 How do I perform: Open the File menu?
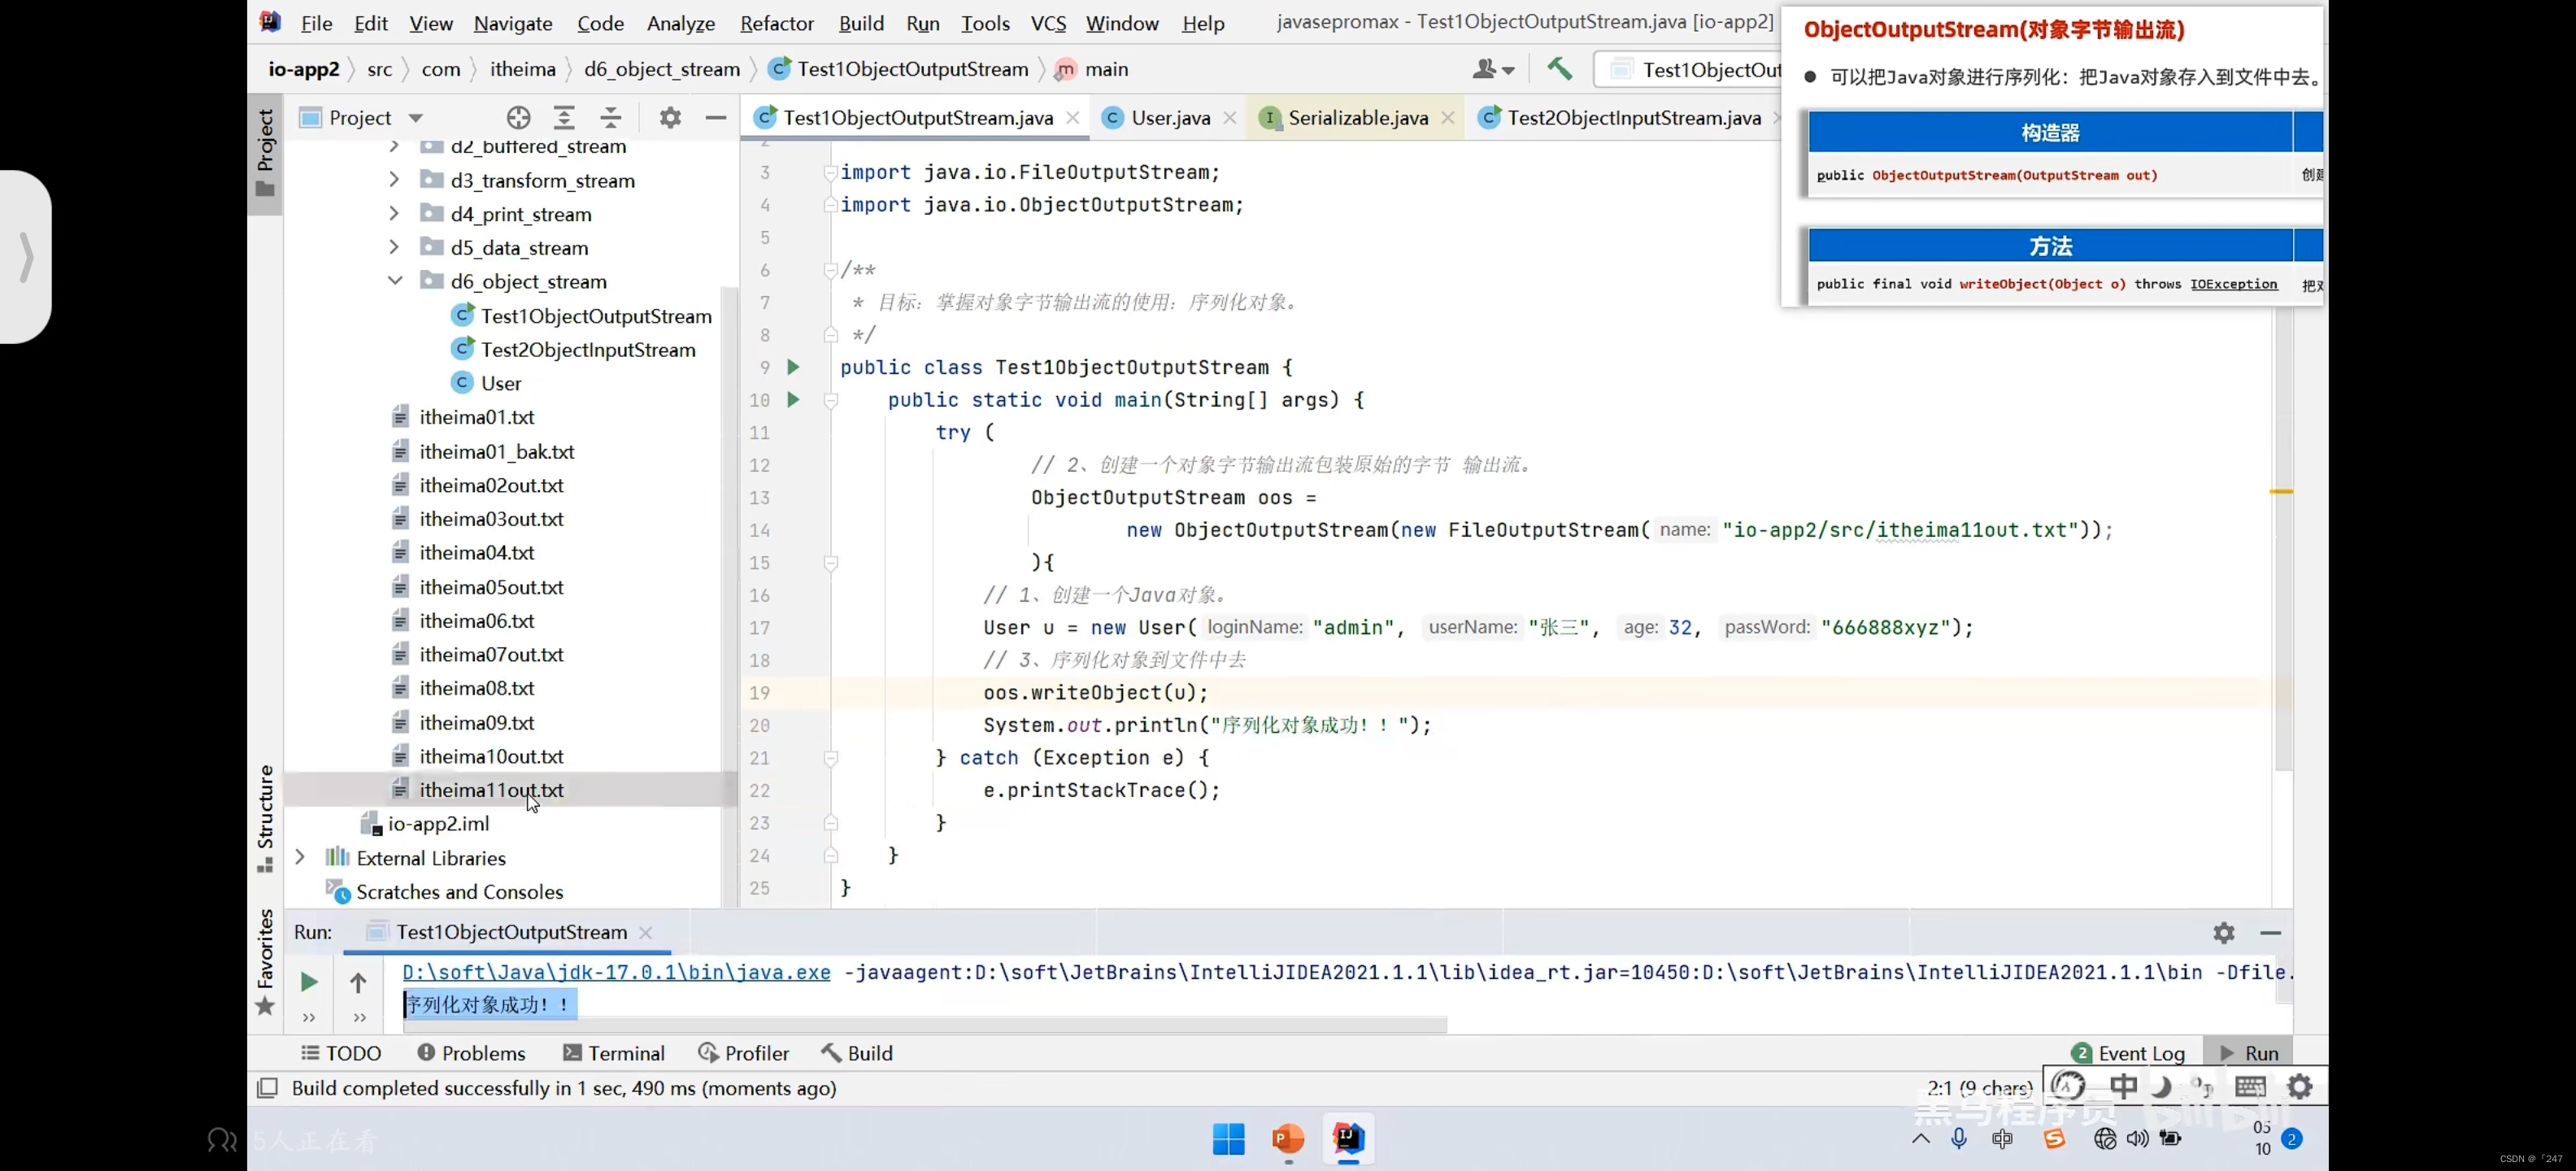coord(316,23)
